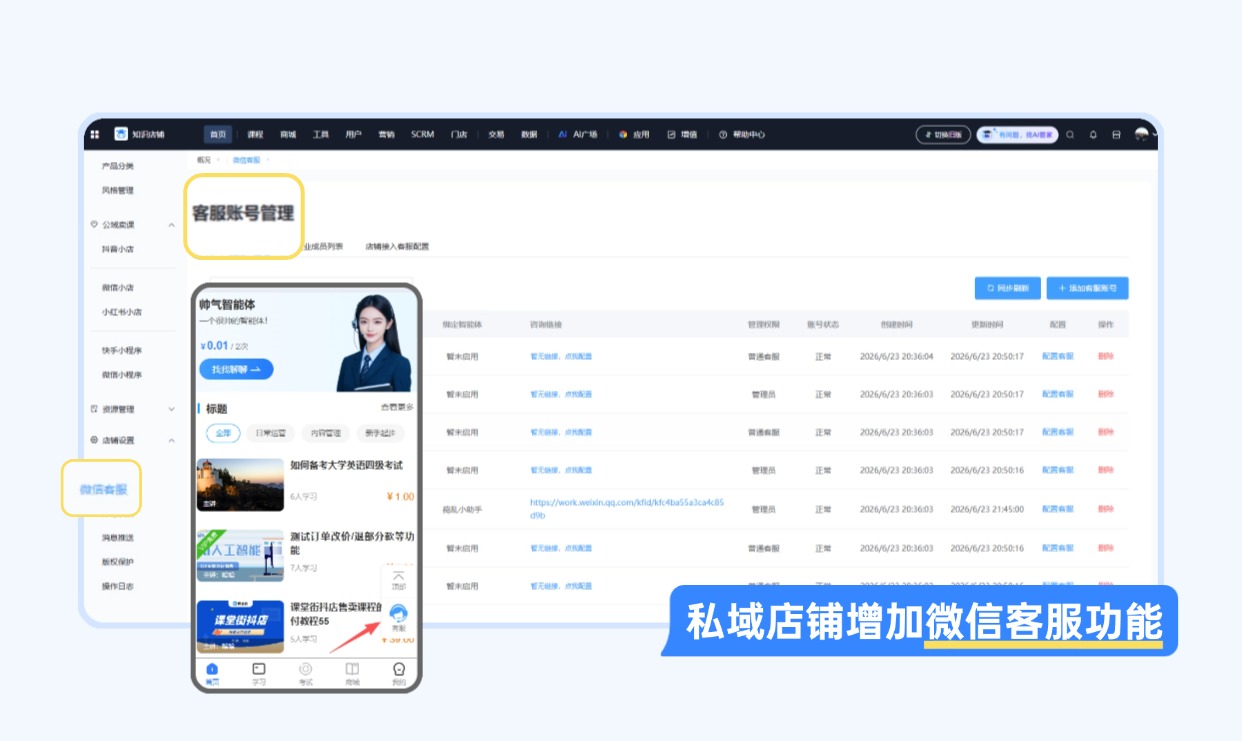Open the 微信小店 sidebar item

pyautogui.click(x=118, y=288)
